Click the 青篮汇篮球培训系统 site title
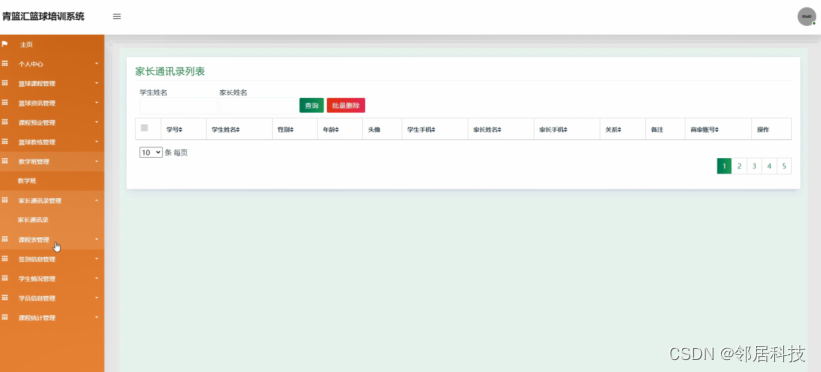The height and width of the screenshot is (372, 821). pyautogui.click(x=42, y=16)
